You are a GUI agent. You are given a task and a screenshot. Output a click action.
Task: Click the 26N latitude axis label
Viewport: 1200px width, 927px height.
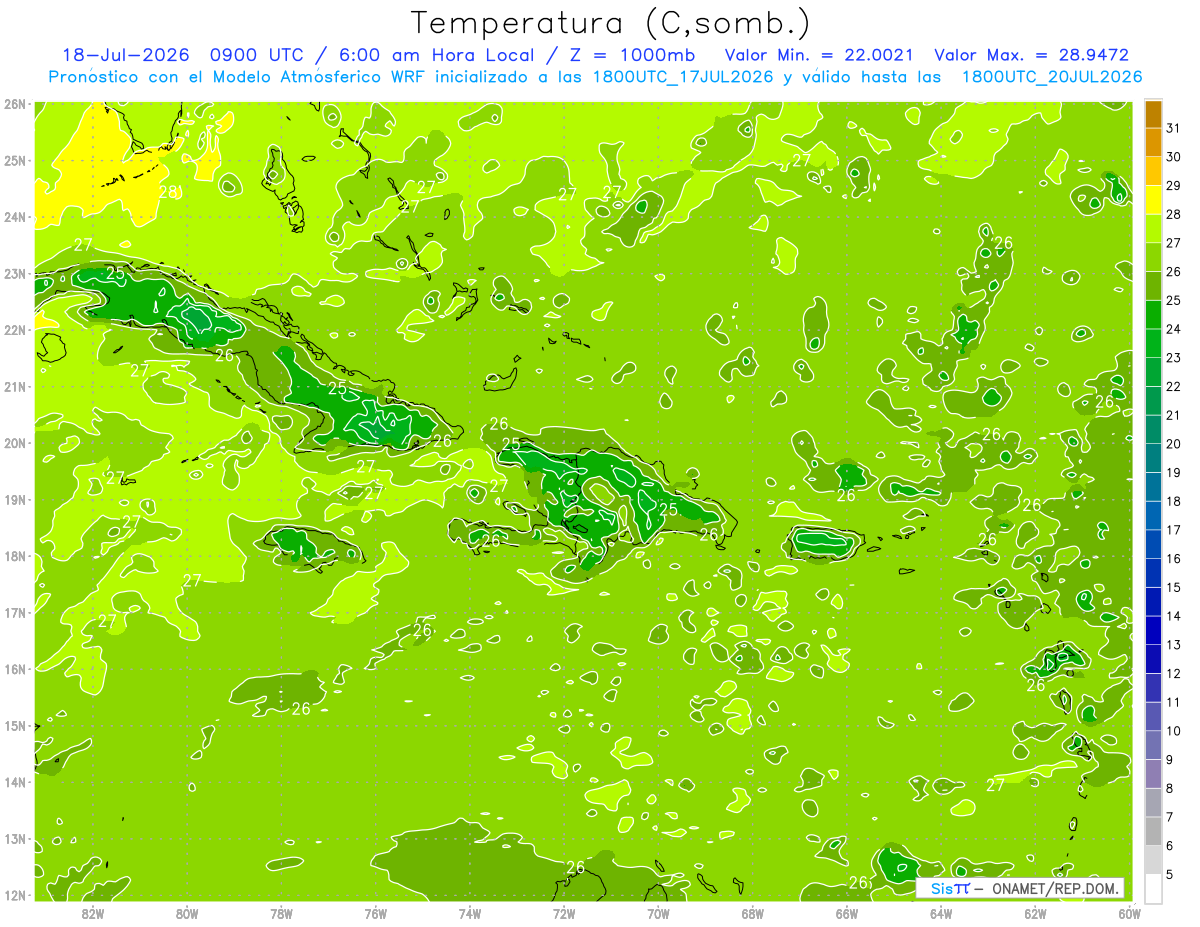15,104
